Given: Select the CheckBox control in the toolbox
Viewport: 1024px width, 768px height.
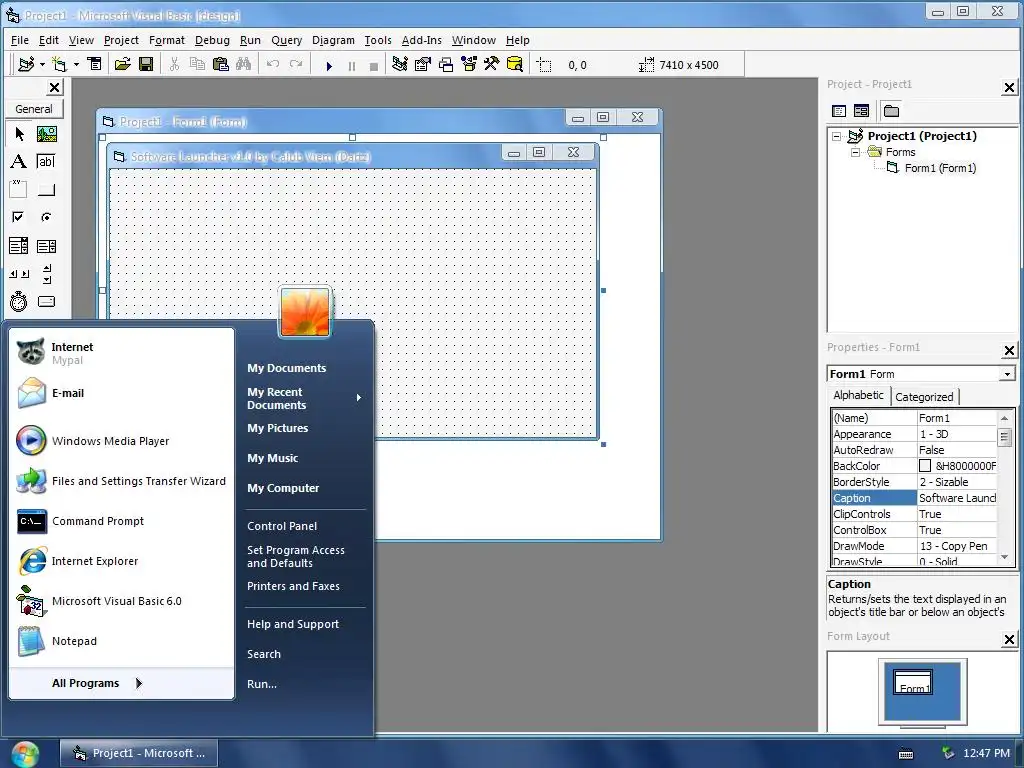Looking at the screenshot, I should (19, 217).
